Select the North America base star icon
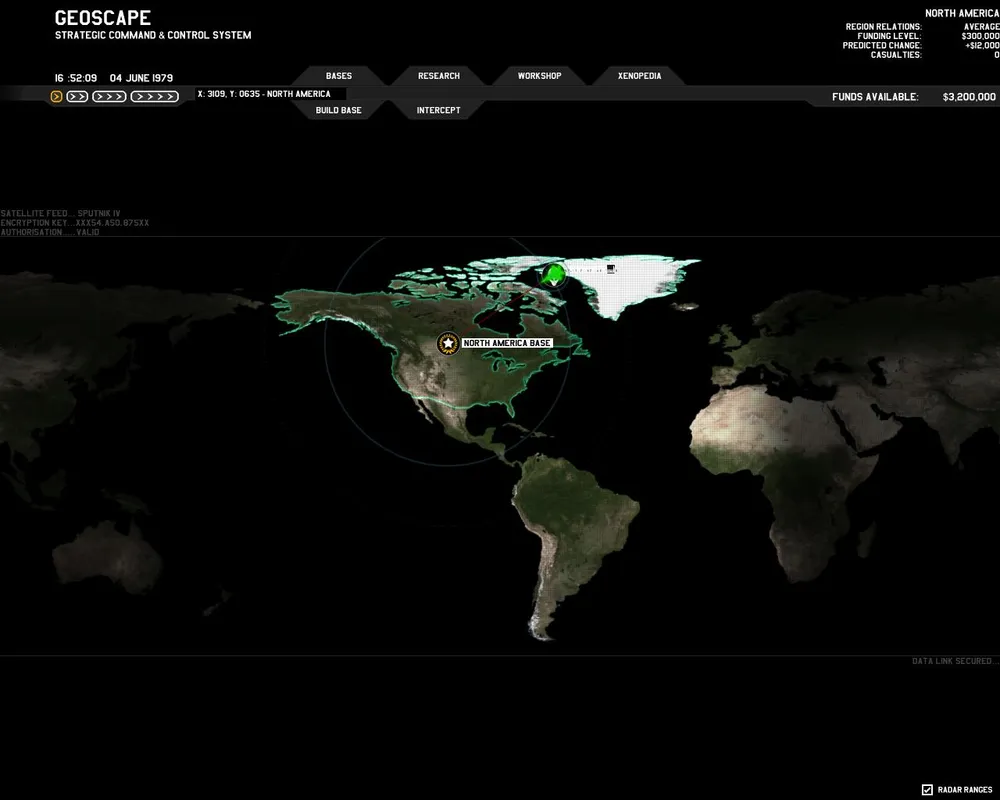 click(x=448, y=343)
